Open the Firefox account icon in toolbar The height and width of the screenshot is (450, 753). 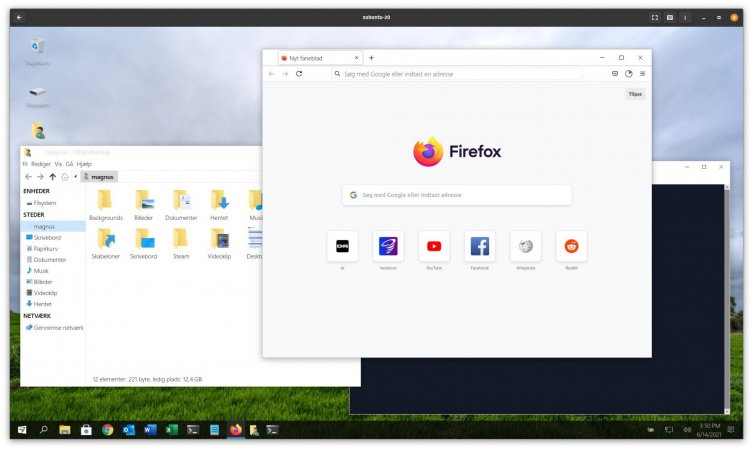coord(629,74)
